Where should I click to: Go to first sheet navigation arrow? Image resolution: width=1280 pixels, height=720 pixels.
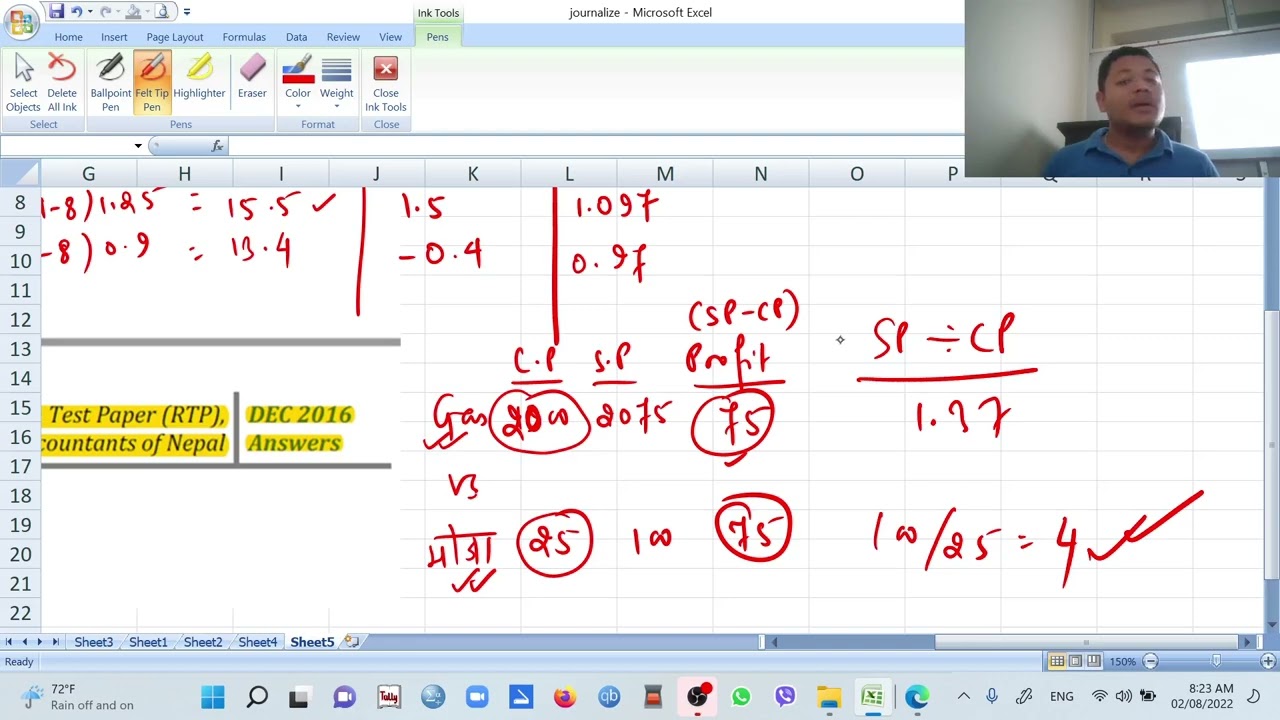click(8, 642)
